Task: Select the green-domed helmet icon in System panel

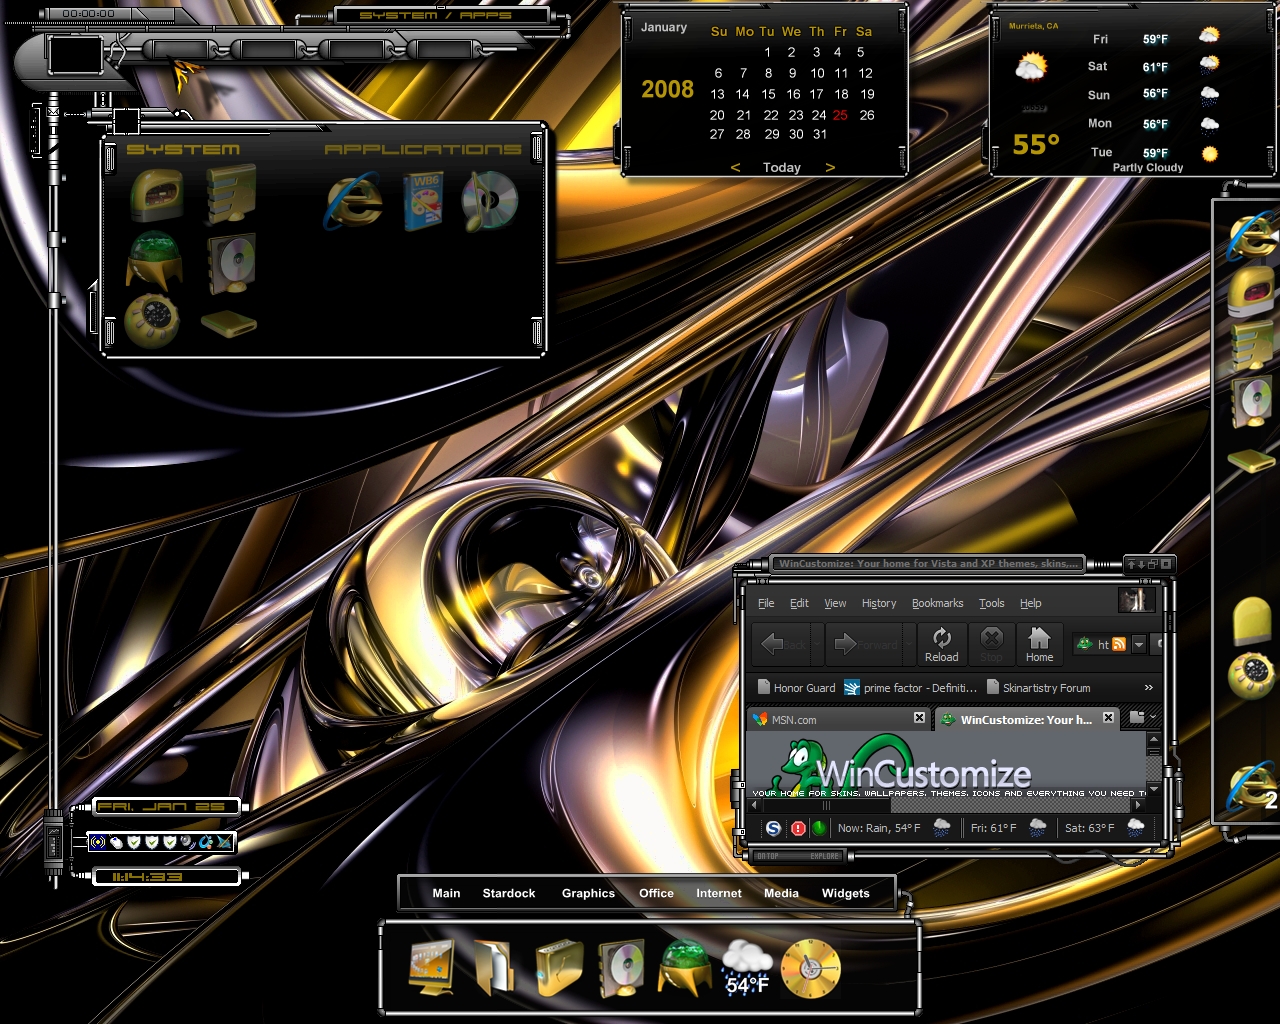Action: pyautogui.click(x=154, y=260)
